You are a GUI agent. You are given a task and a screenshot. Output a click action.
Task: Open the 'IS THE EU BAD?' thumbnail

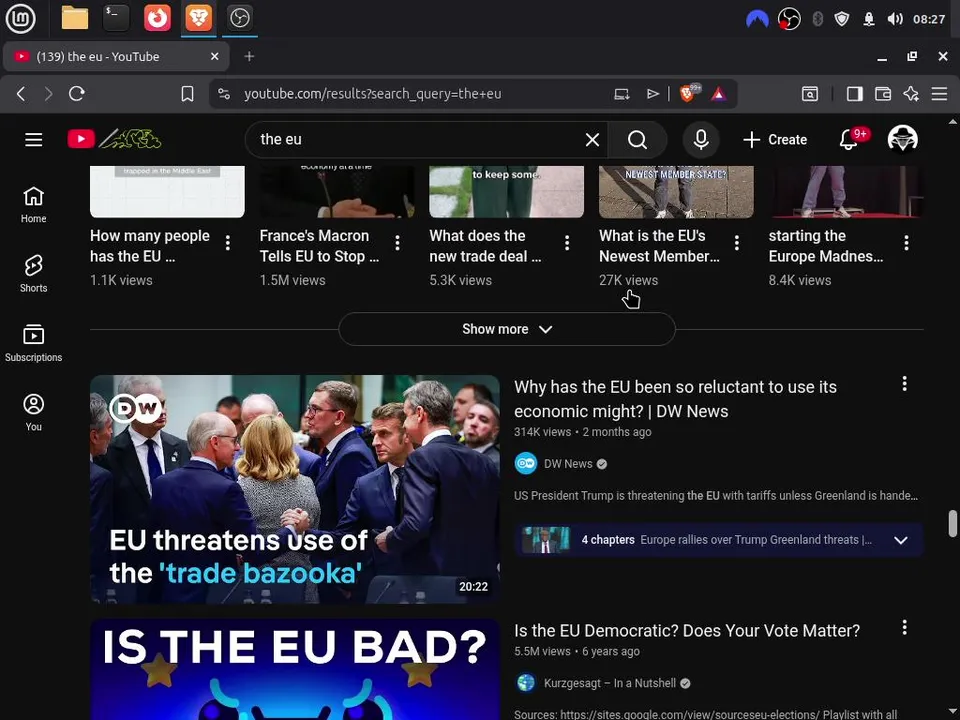(x=294, y=669)
